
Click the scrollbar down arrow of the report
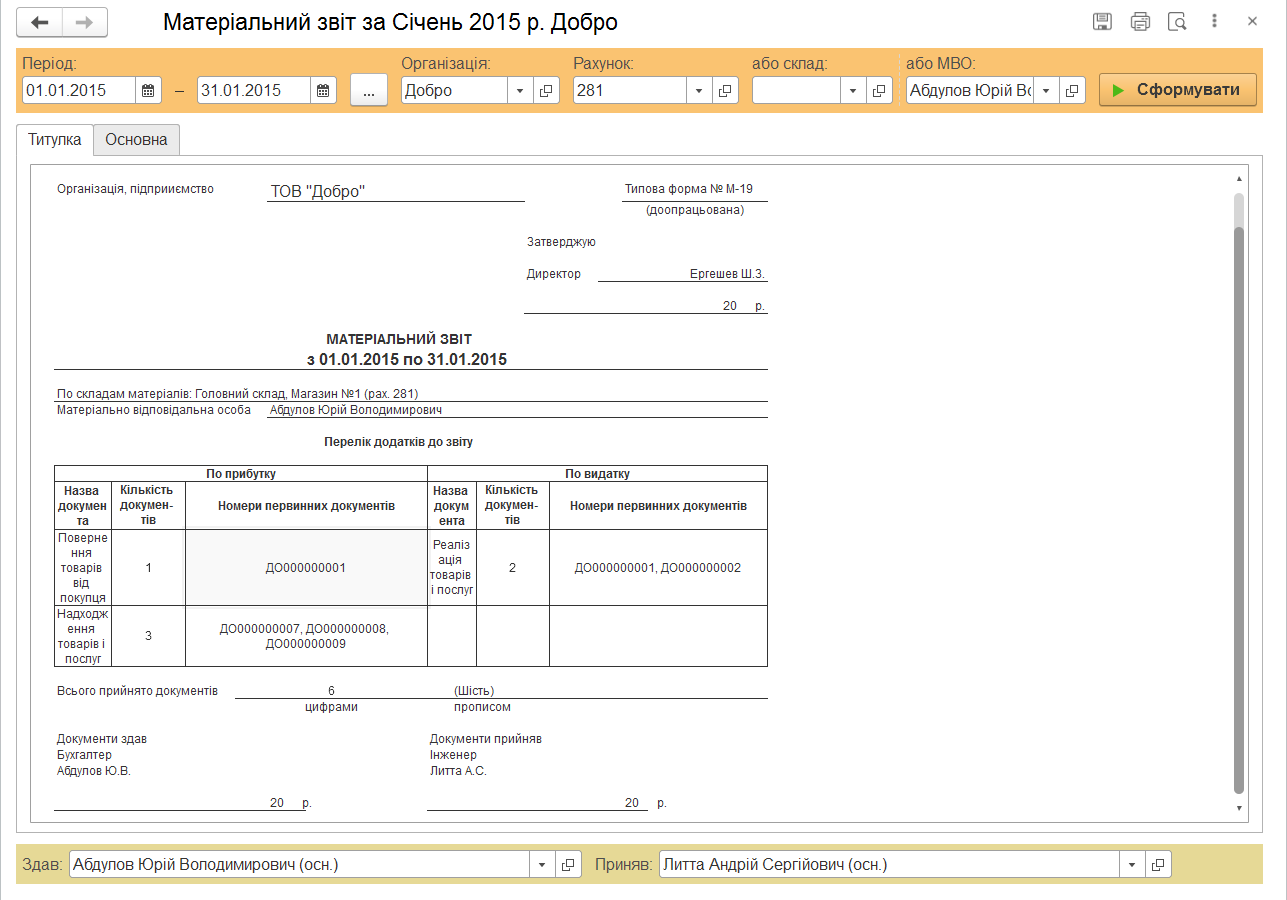pyautogui.click(x=1239, y=808)
